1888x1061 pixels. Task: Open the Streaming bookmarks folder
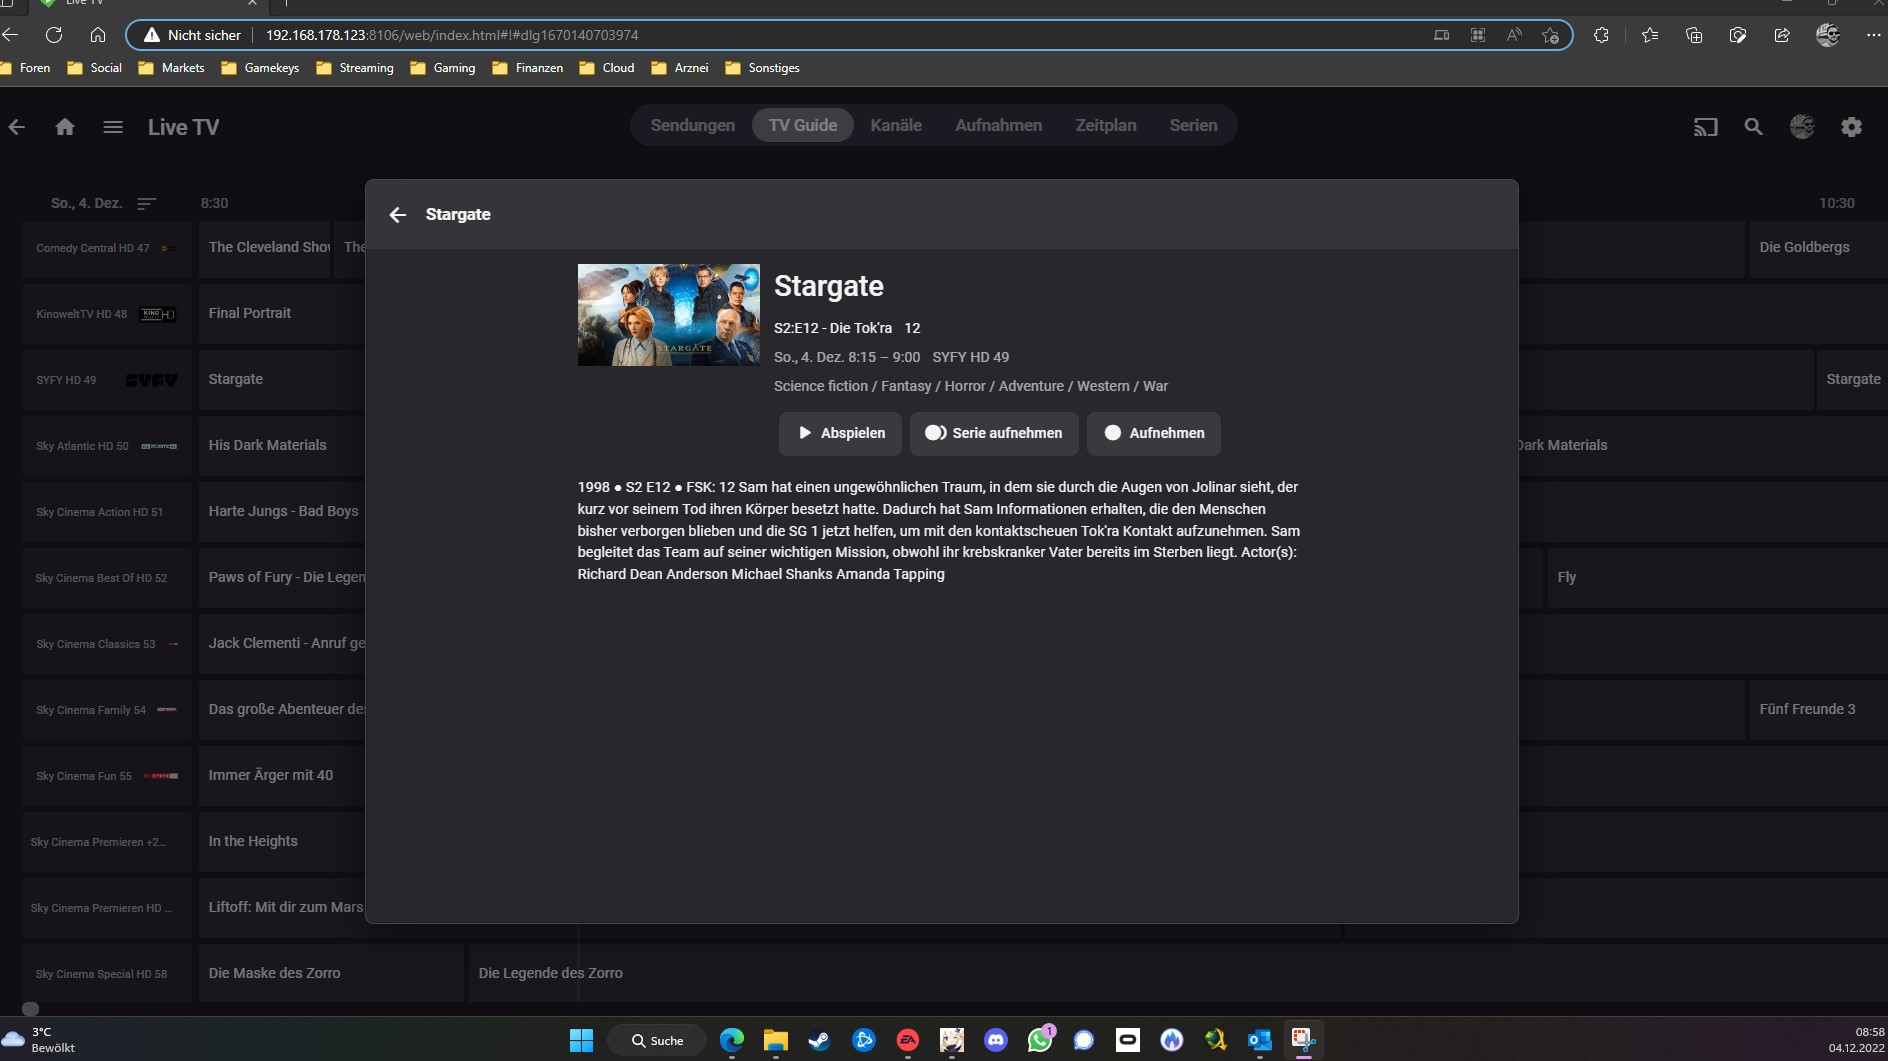pos(355,68)
